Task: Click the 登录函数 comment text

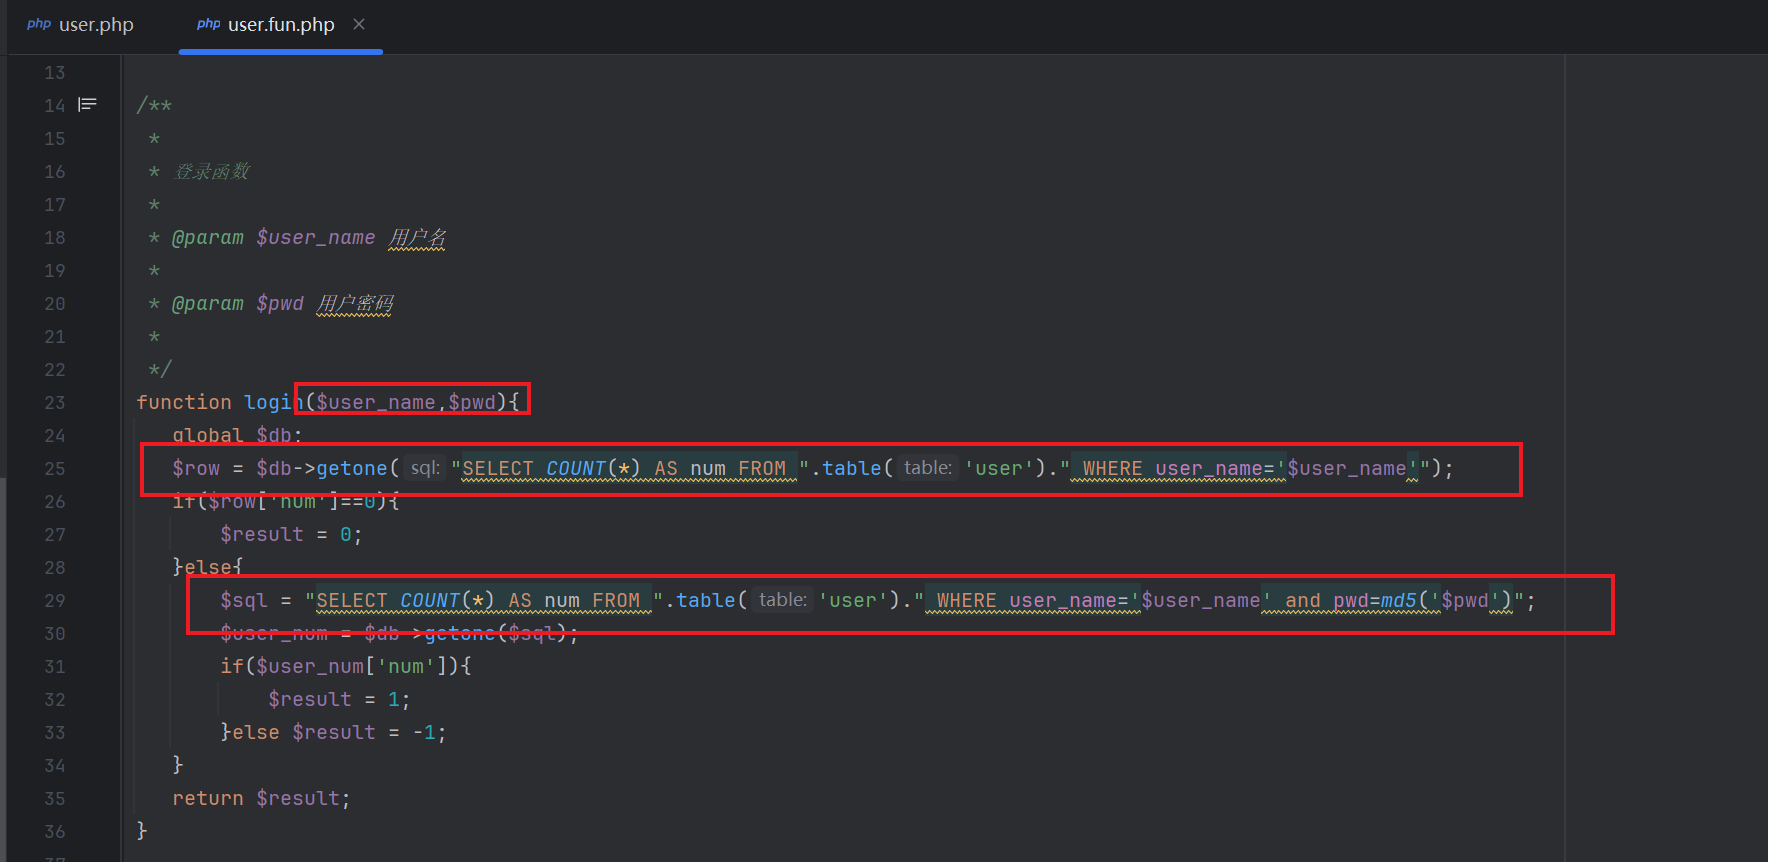Action: pos(211,172)
